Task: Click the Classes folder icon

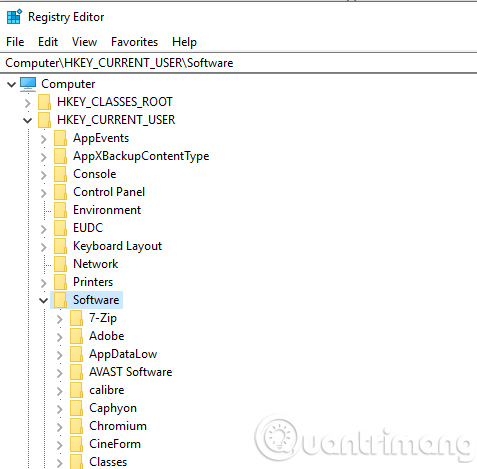Action: coord(76,462)
